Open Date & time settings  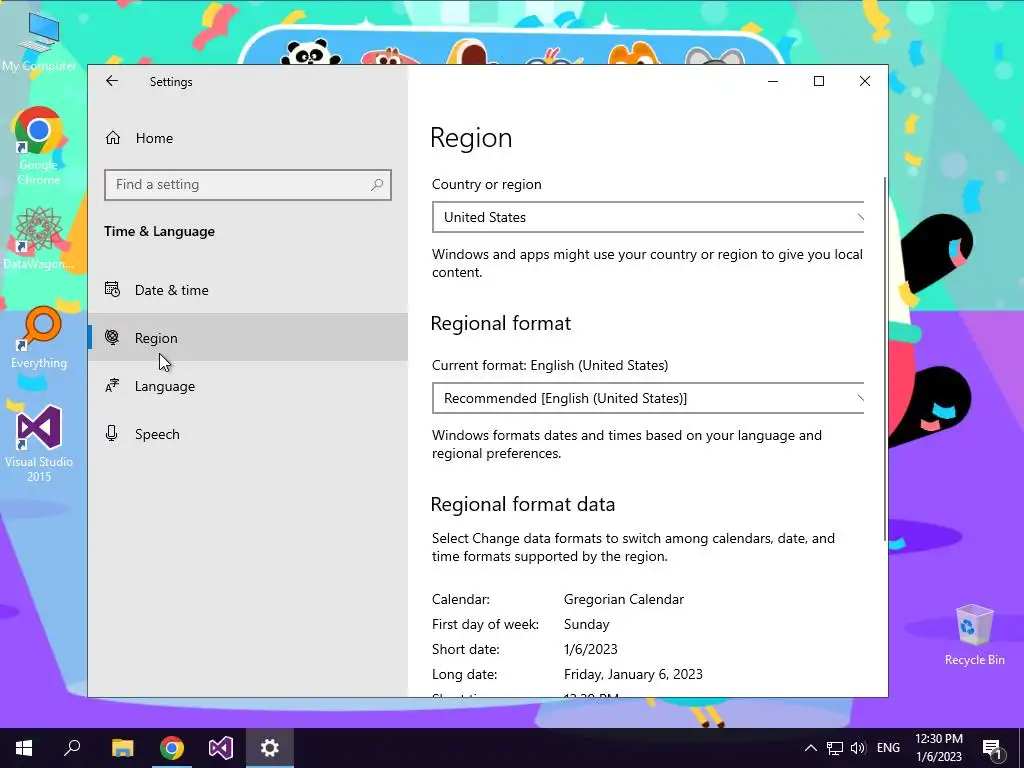pos(248,290)
